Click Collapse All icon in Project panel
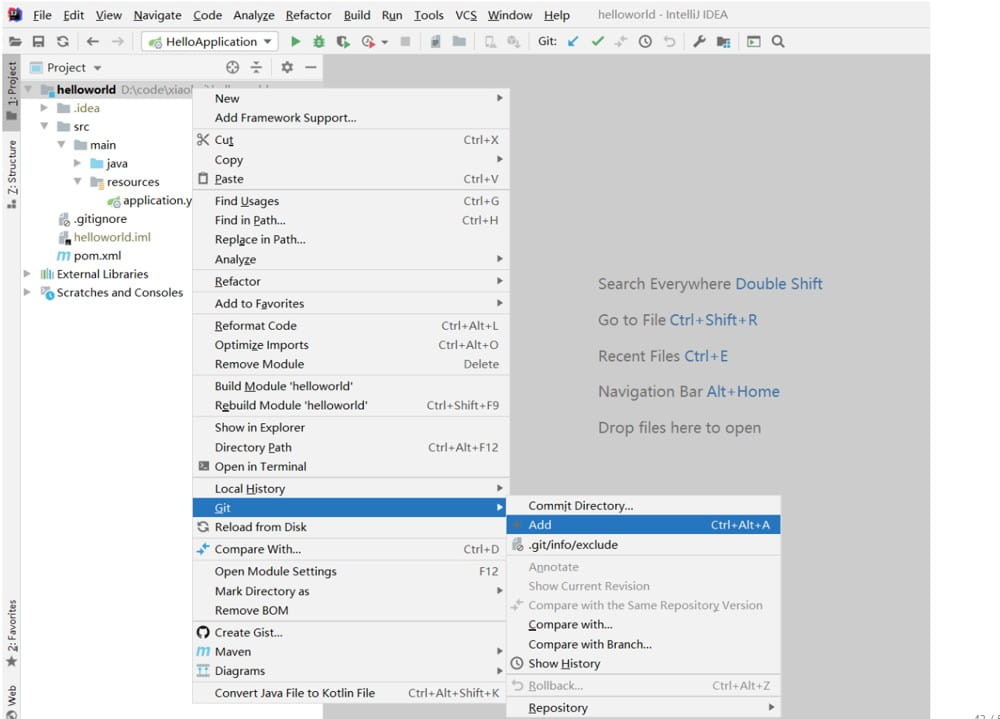This screenshot has width=1000, height=719. point(256,67)
